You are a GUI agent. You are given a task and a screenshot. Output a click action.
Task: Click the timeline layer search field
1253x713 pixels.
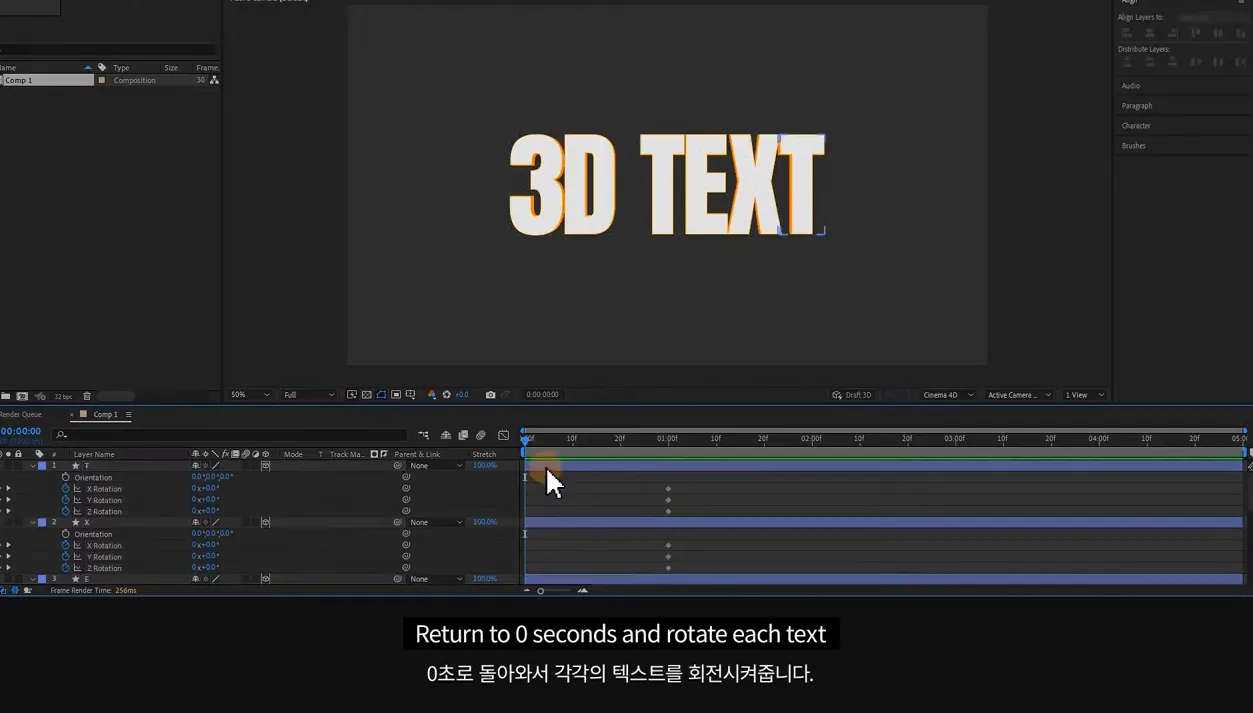coord(232,435)
